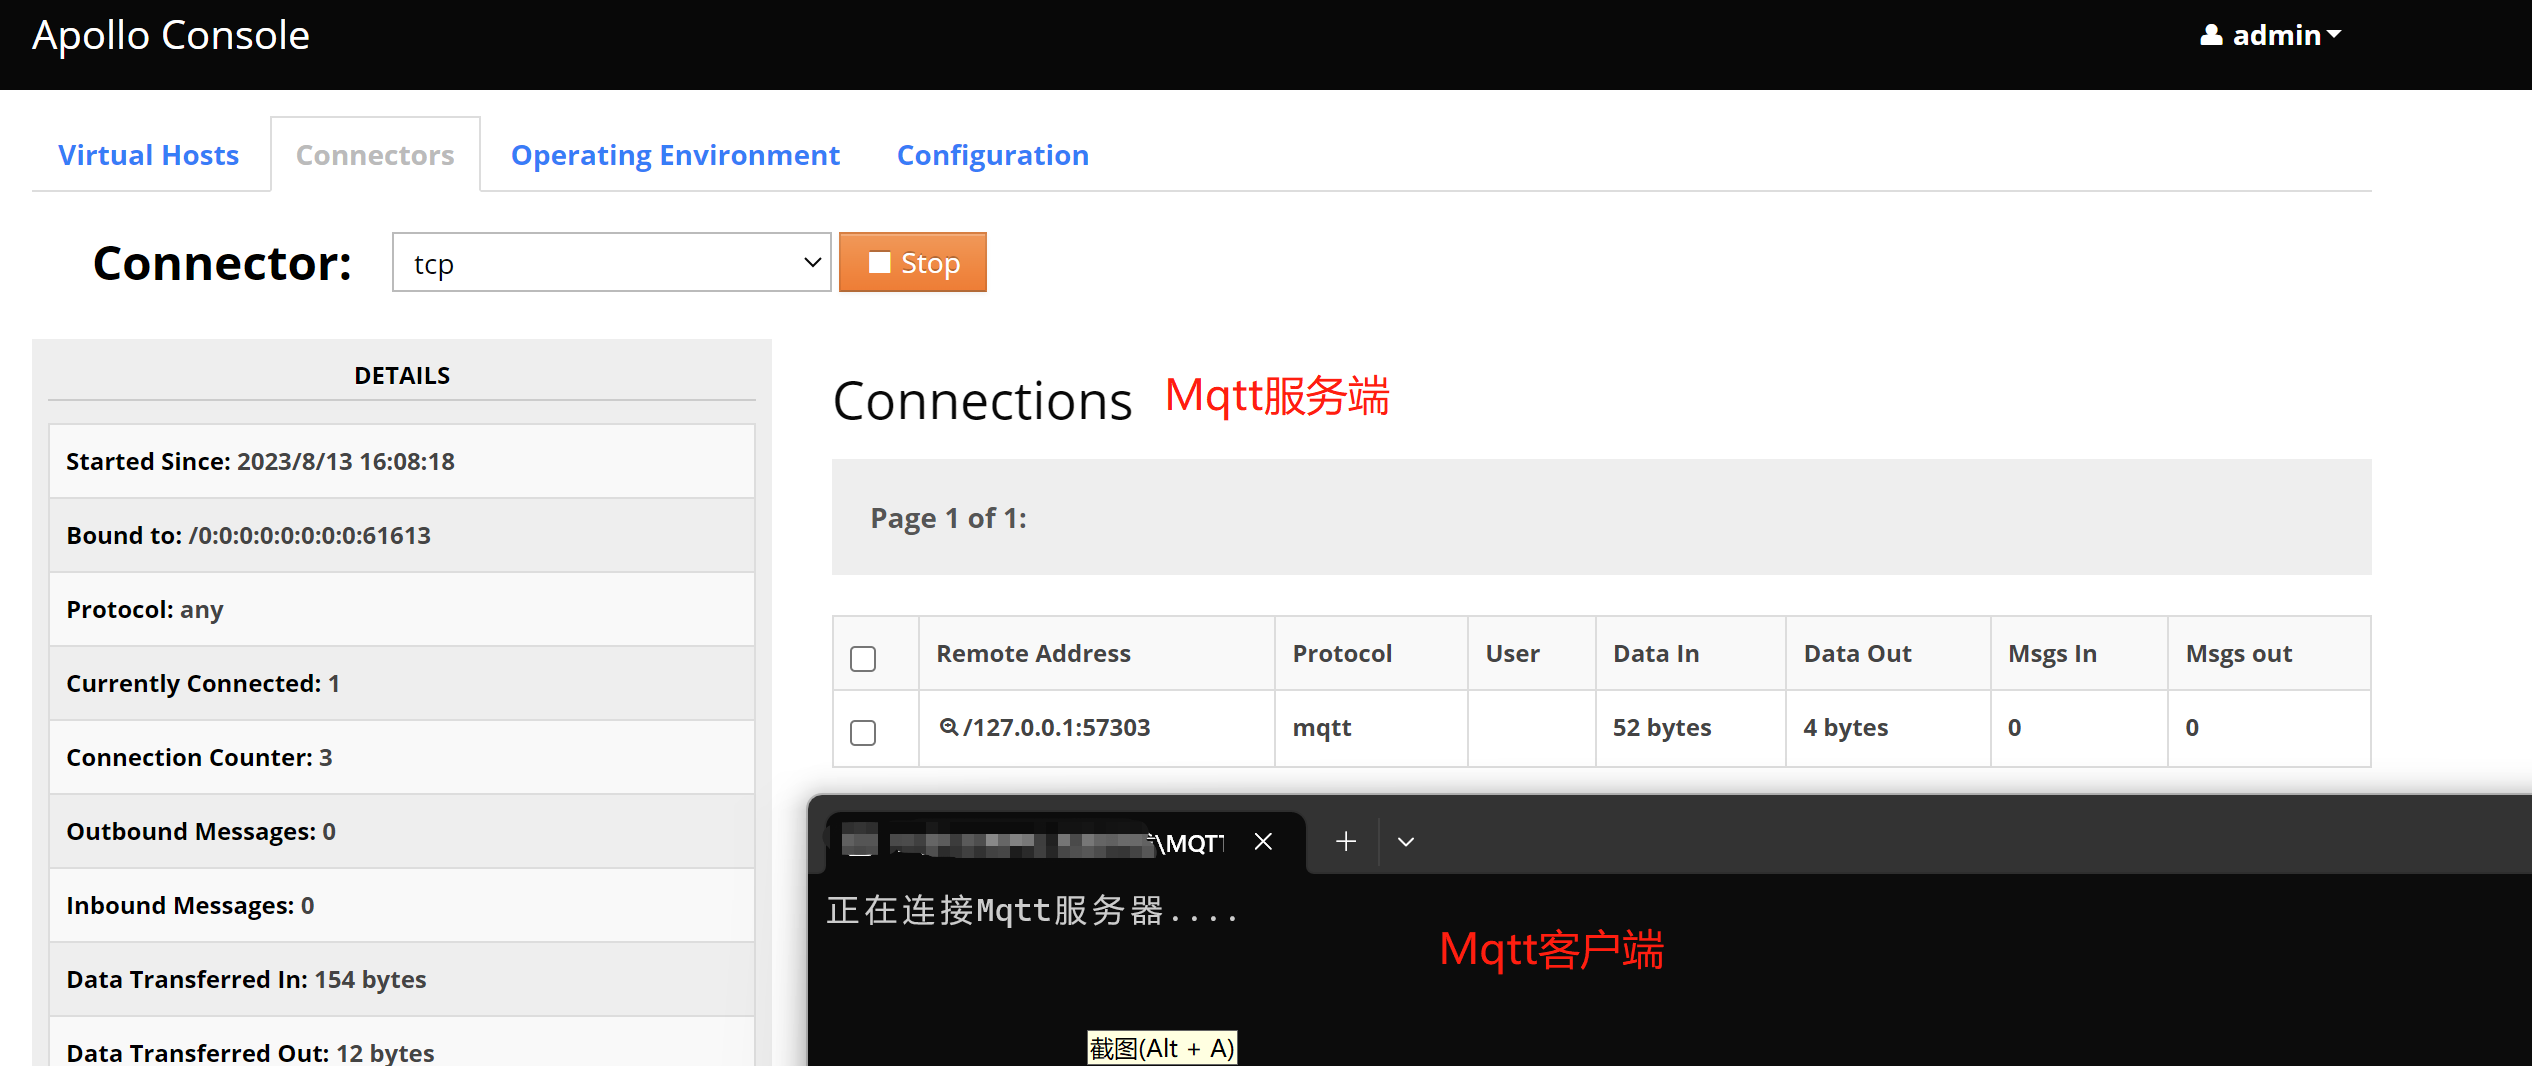Click Data Transferred In: 154 bytes row
The height and width of the screenshot is (1066, 2532).
pyautogui.click(x=402, y=979)
